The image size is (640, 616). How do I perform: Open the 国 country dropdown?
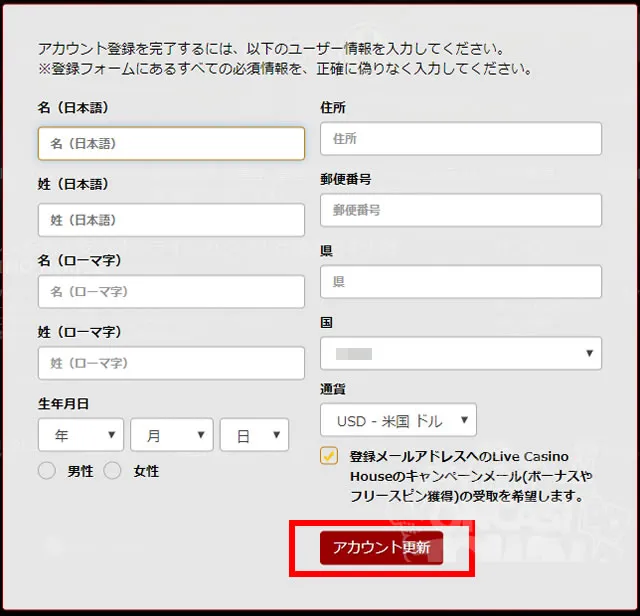click(x=461, y=353)
